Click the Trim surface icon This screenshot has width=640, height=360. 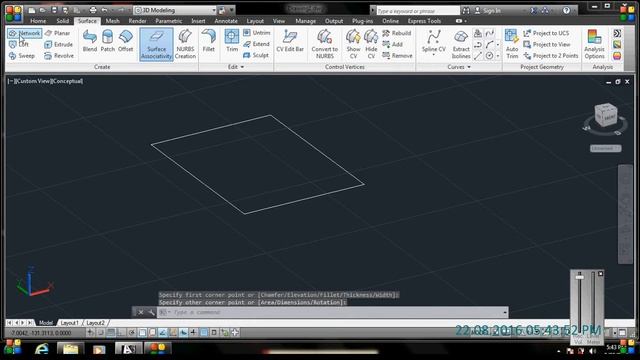[232, 41]
